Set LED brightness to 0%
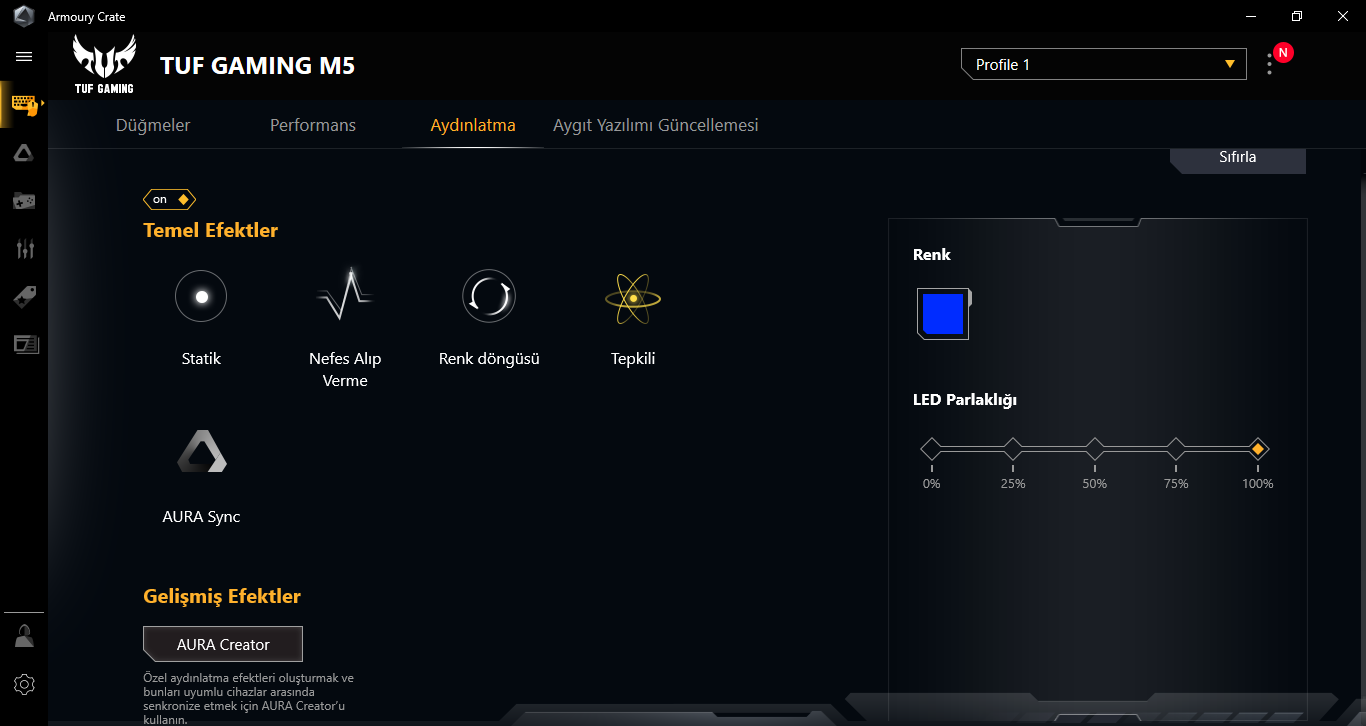The height and width of the screenshot is (726, 1366). click(x=932, y=449)
